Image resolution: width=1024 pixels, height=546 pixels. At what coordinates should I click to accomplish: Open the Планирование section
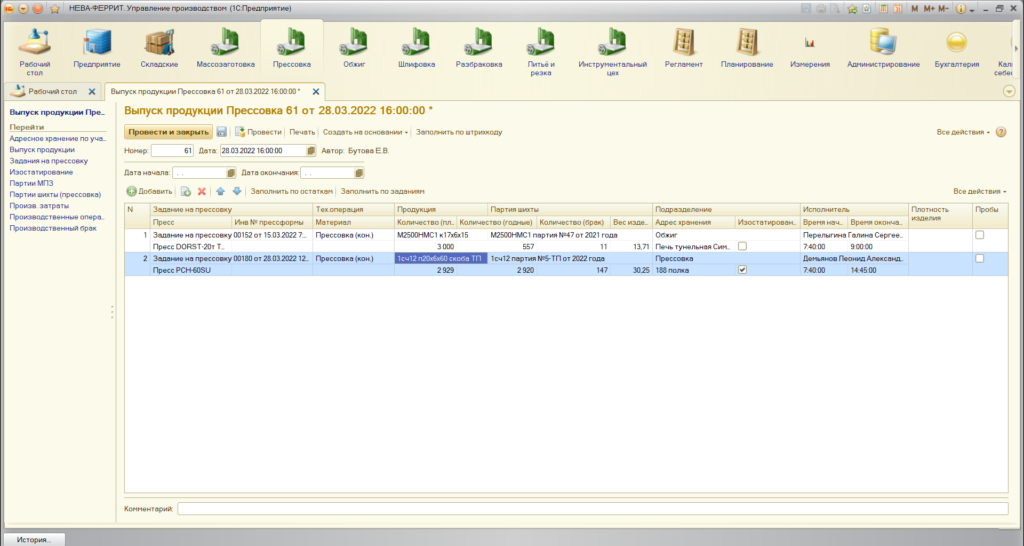[x=746, y=49]
